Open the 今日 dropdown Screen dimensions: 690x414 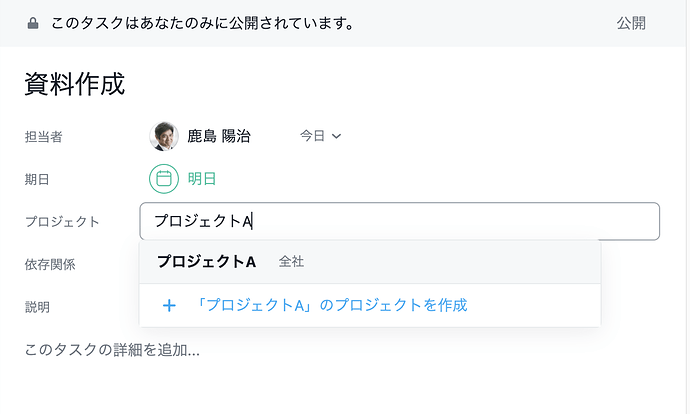click(321, 136)
